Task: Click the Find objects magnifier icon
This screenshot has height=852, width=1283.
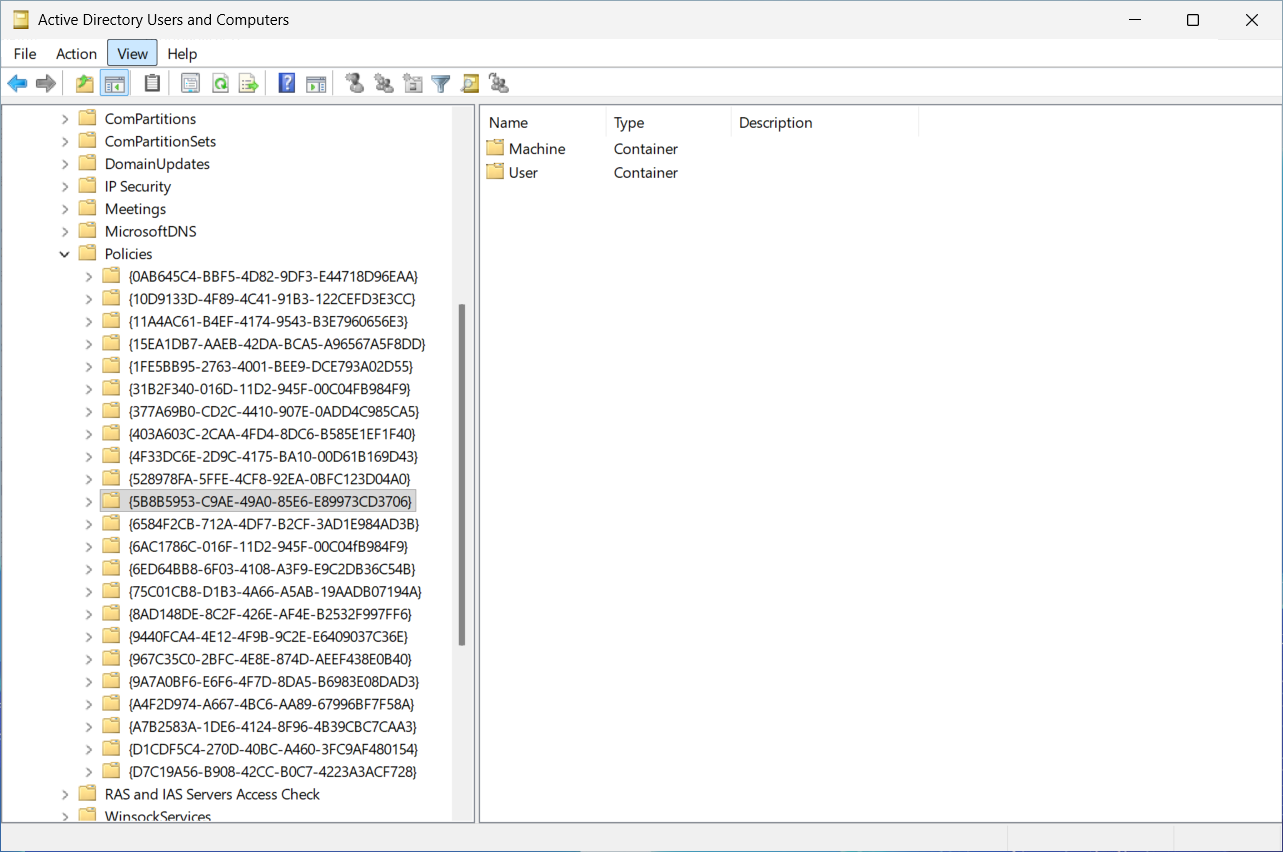Action: coord(470,84)
